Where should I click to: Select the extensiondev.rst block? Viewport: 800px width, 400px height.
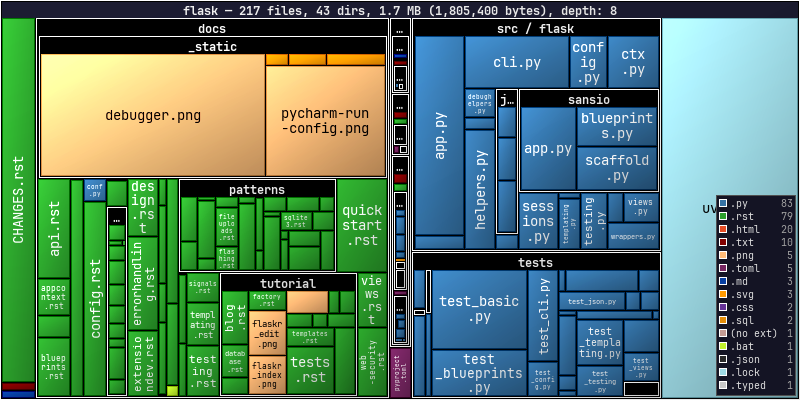point(143,363)
